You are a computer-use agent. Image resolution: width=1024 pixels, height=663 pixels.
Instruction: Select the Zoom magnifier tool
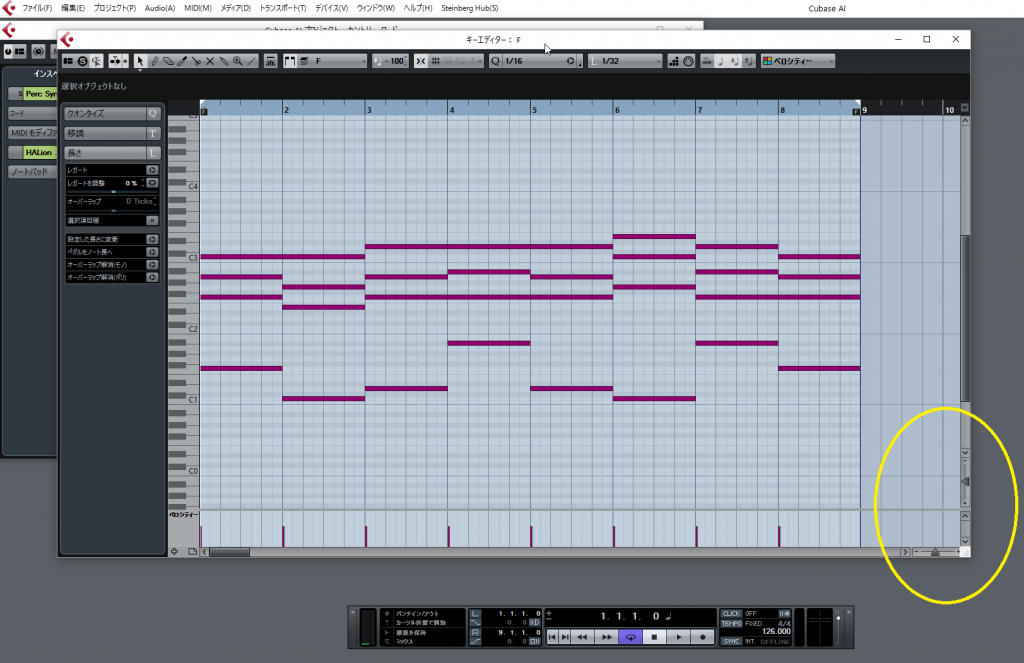click(238, 61)
